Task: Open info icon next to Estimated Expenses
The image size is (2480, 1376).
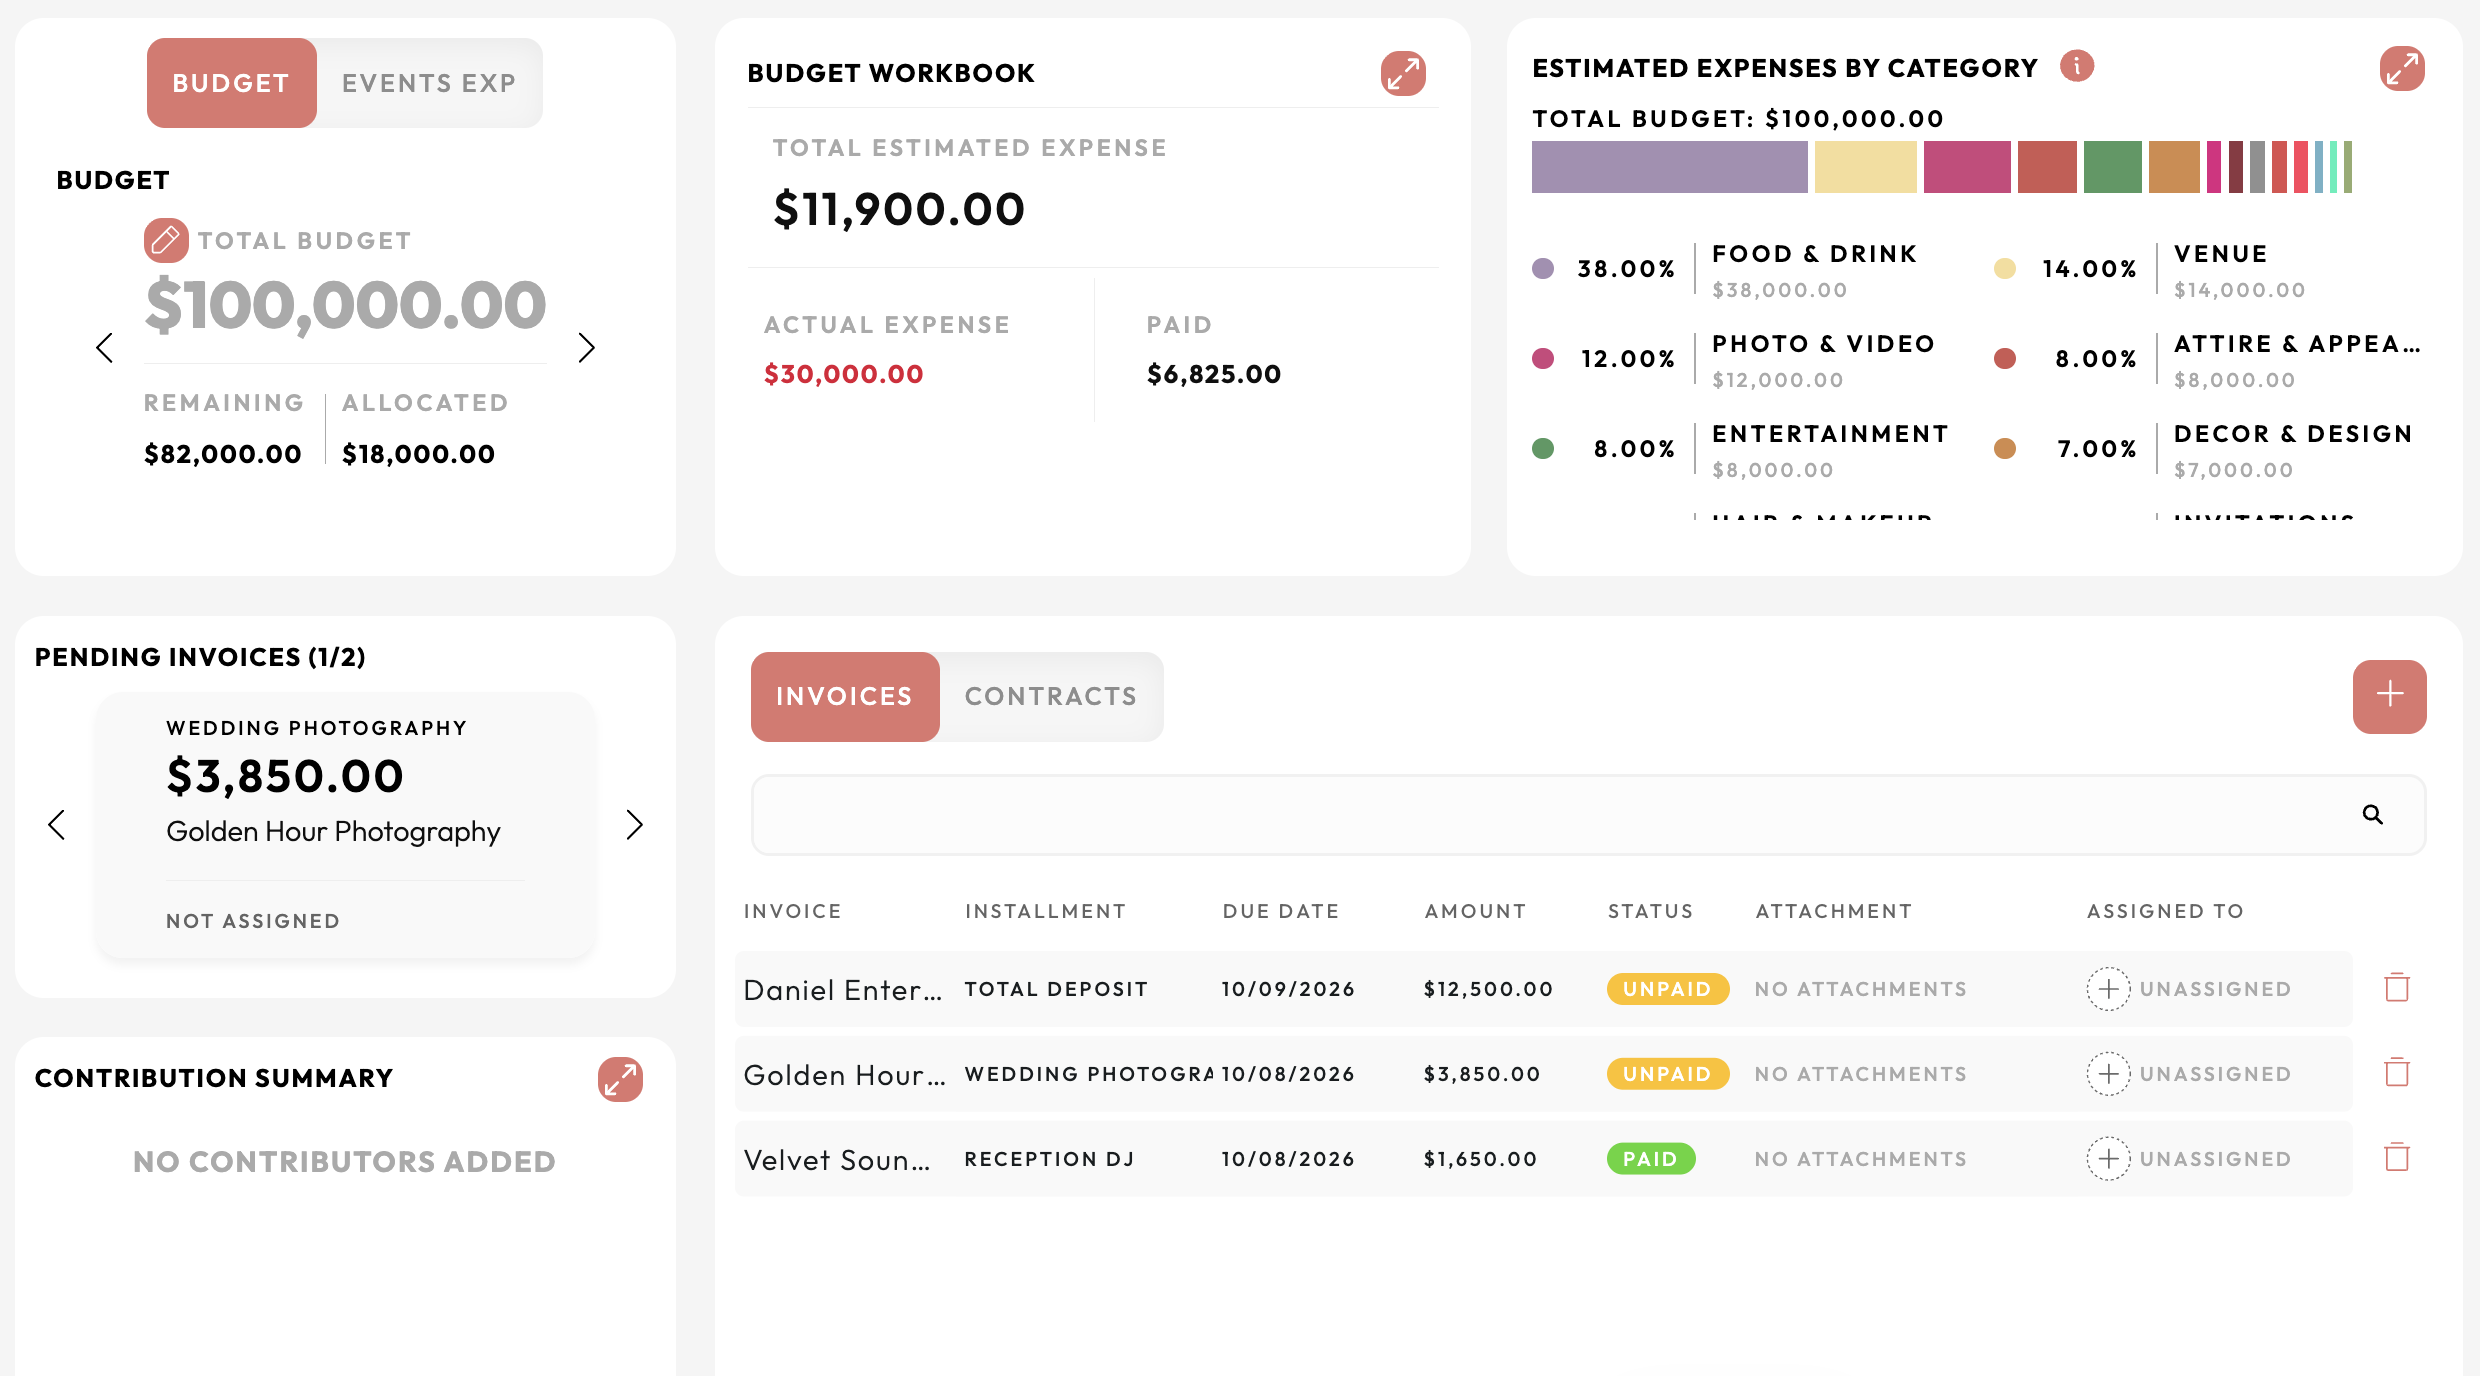Action: 2077,66
